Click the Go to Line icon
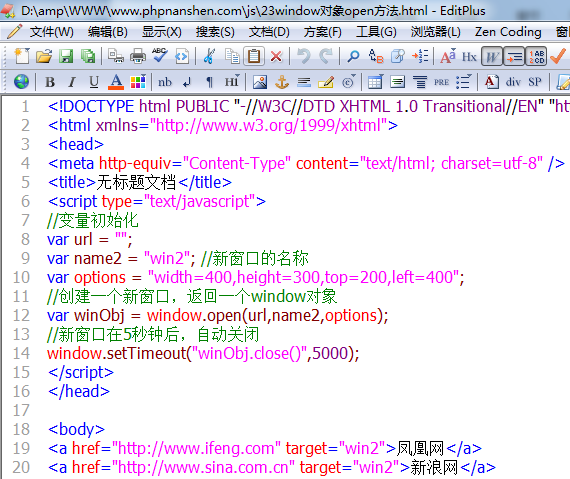Viewport: 570px width, 479px height. (x=420, y=56)
